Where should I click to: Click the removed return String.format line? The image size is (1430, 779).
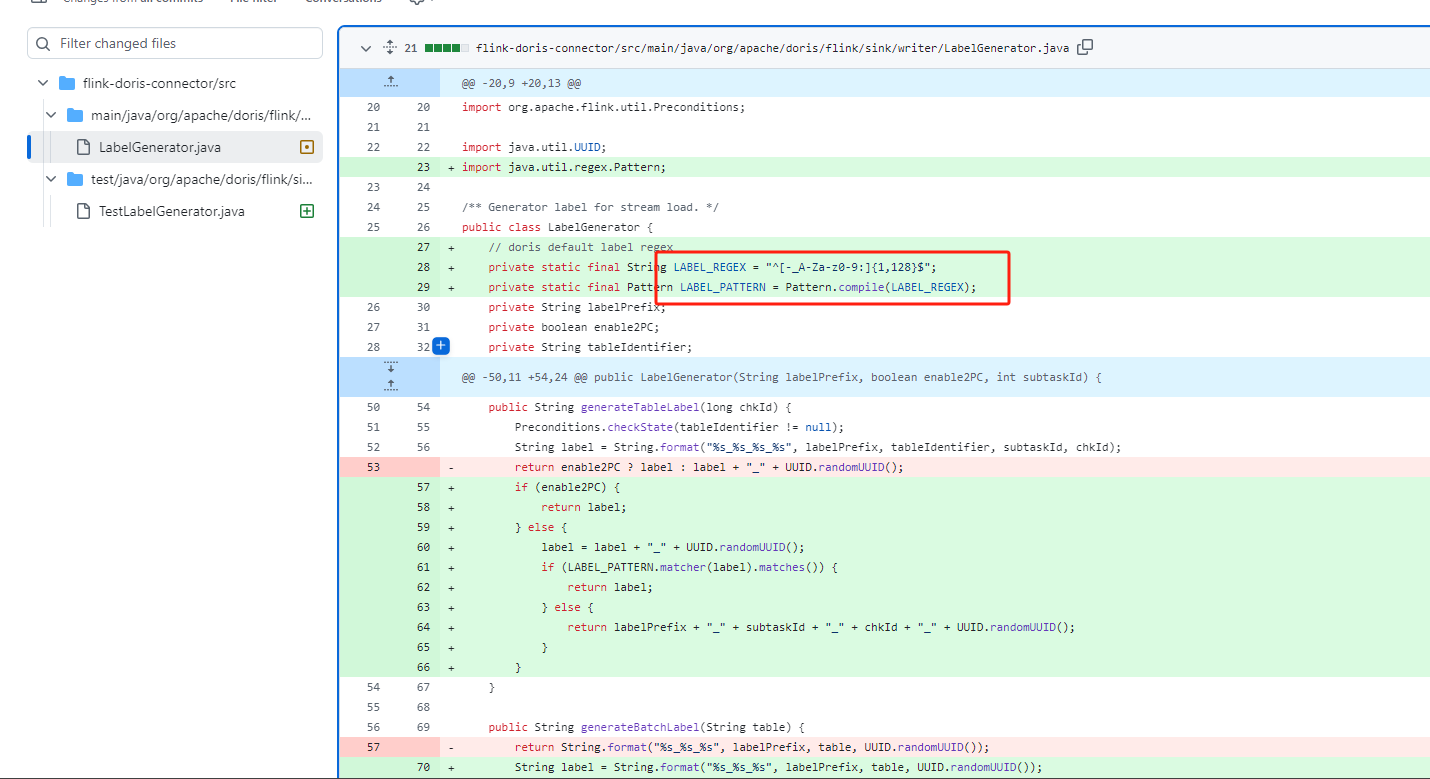[x=752, y=747]
